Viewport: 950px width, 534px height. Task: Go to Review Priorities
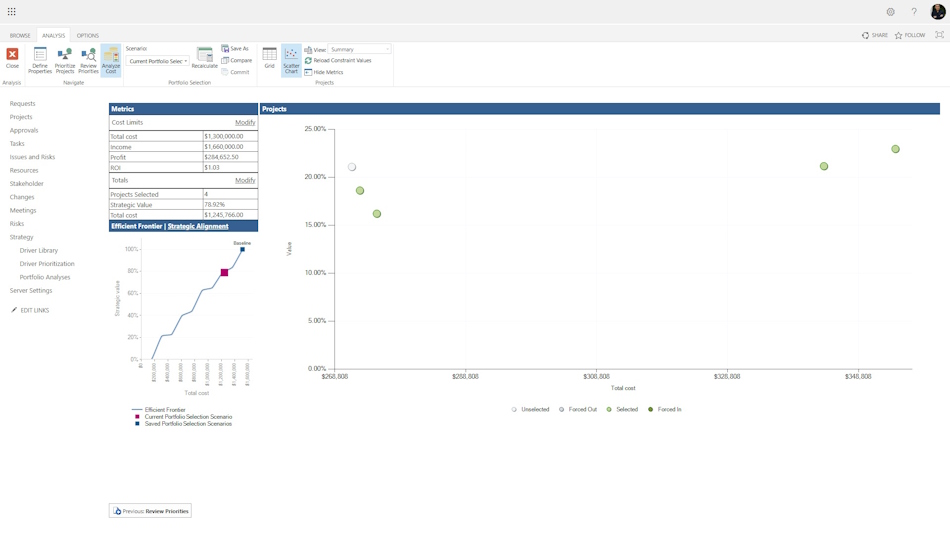click(88, 61)
